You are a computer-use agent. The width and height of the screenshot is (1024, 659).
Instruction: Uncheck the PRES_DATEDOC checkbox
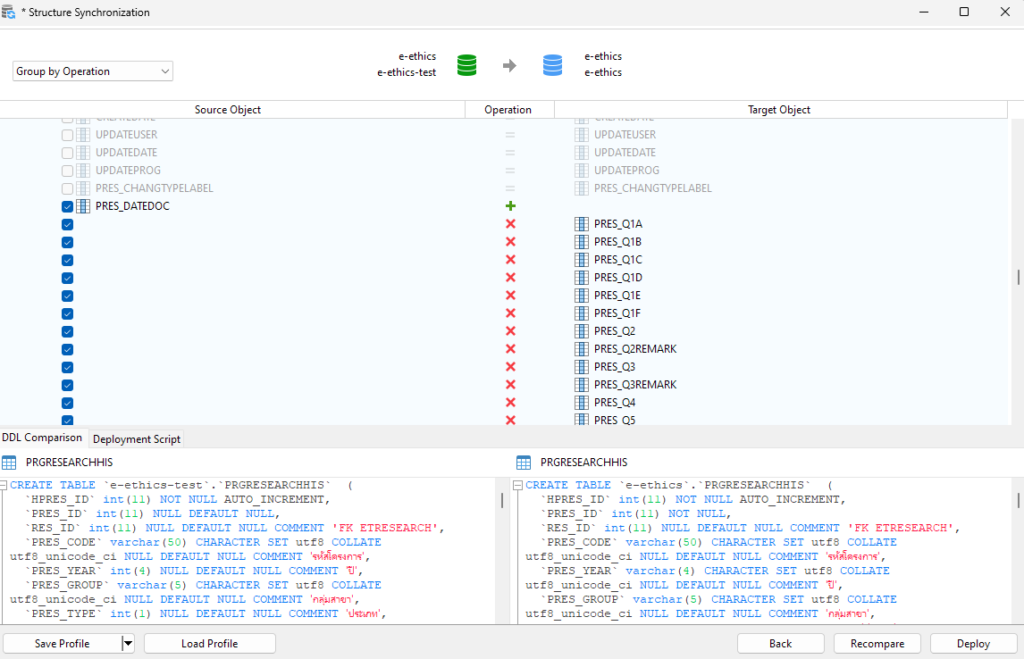[x=68, y=206]
